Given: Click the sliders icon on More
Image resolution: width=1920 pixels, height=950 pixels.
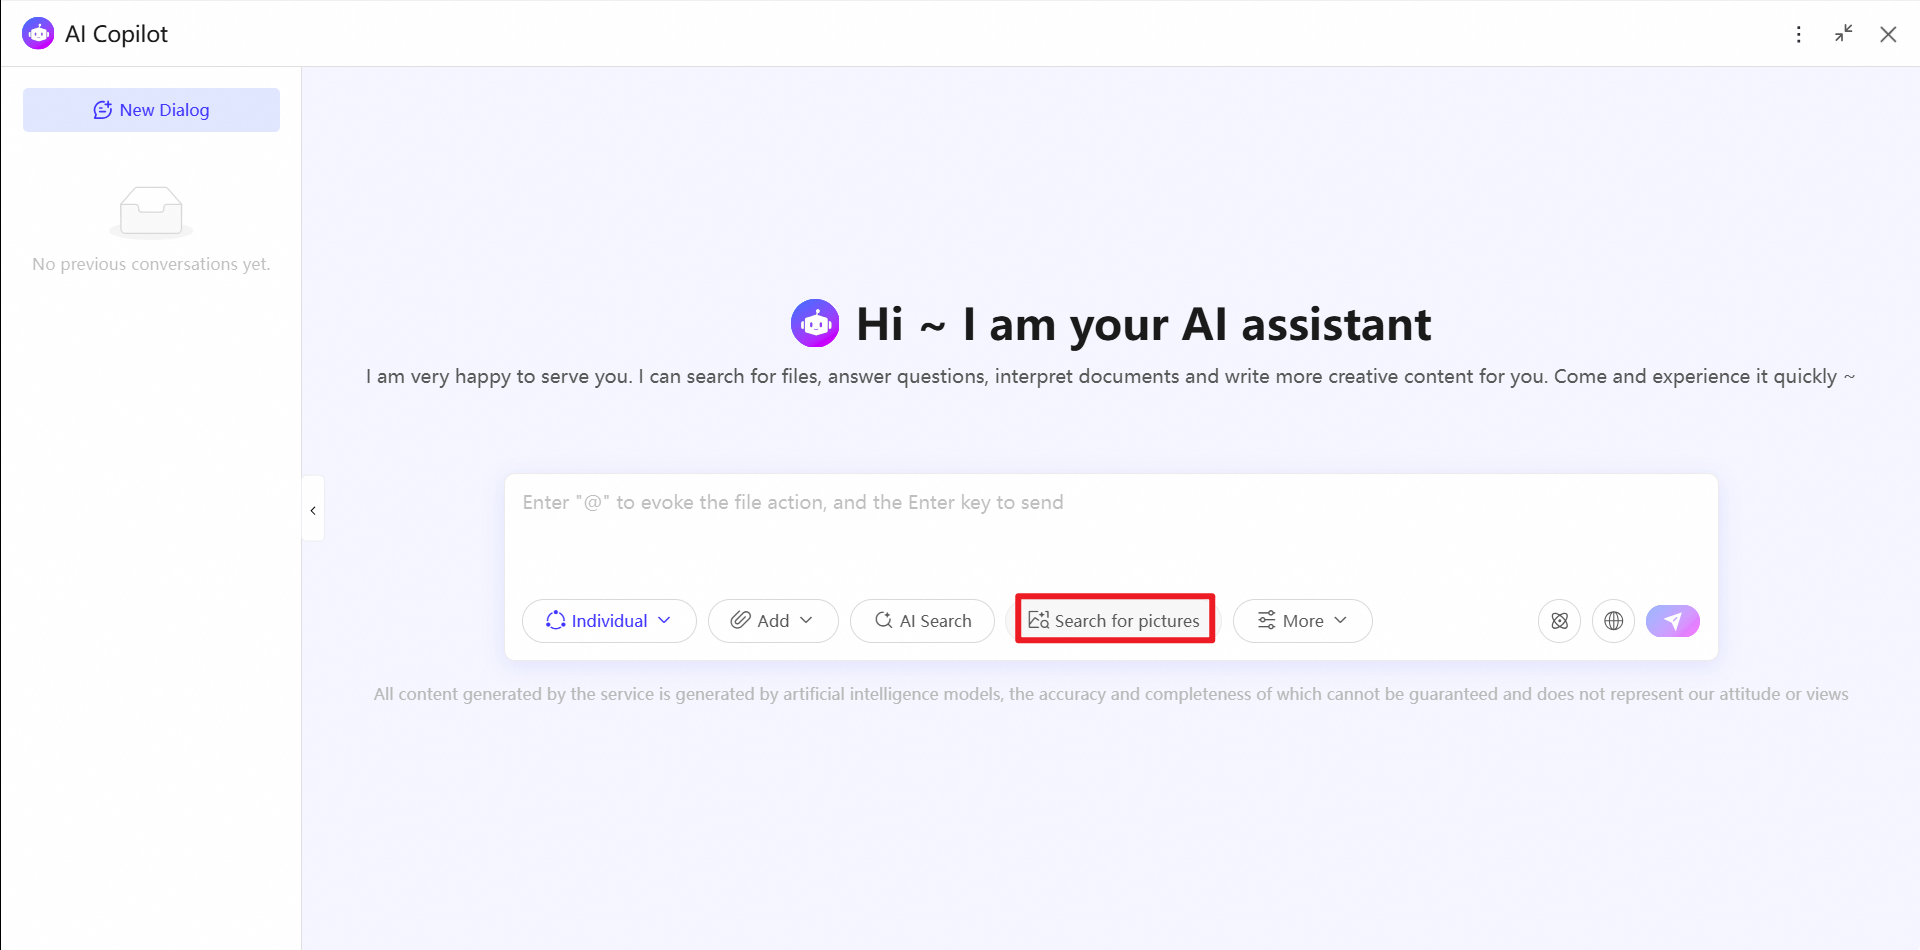Looking at the screenshot, I should tap(1266, 620).
